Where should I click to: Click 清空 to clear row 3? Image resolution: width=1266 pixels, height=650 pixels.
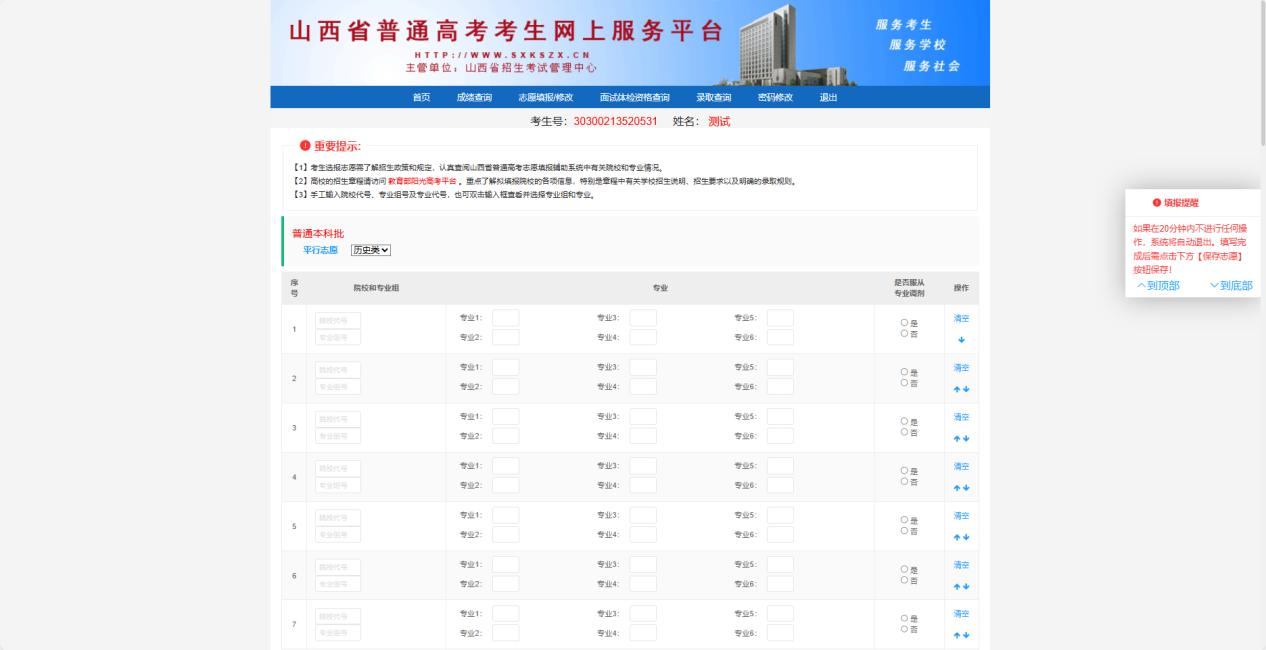click(x=961, y=417)
